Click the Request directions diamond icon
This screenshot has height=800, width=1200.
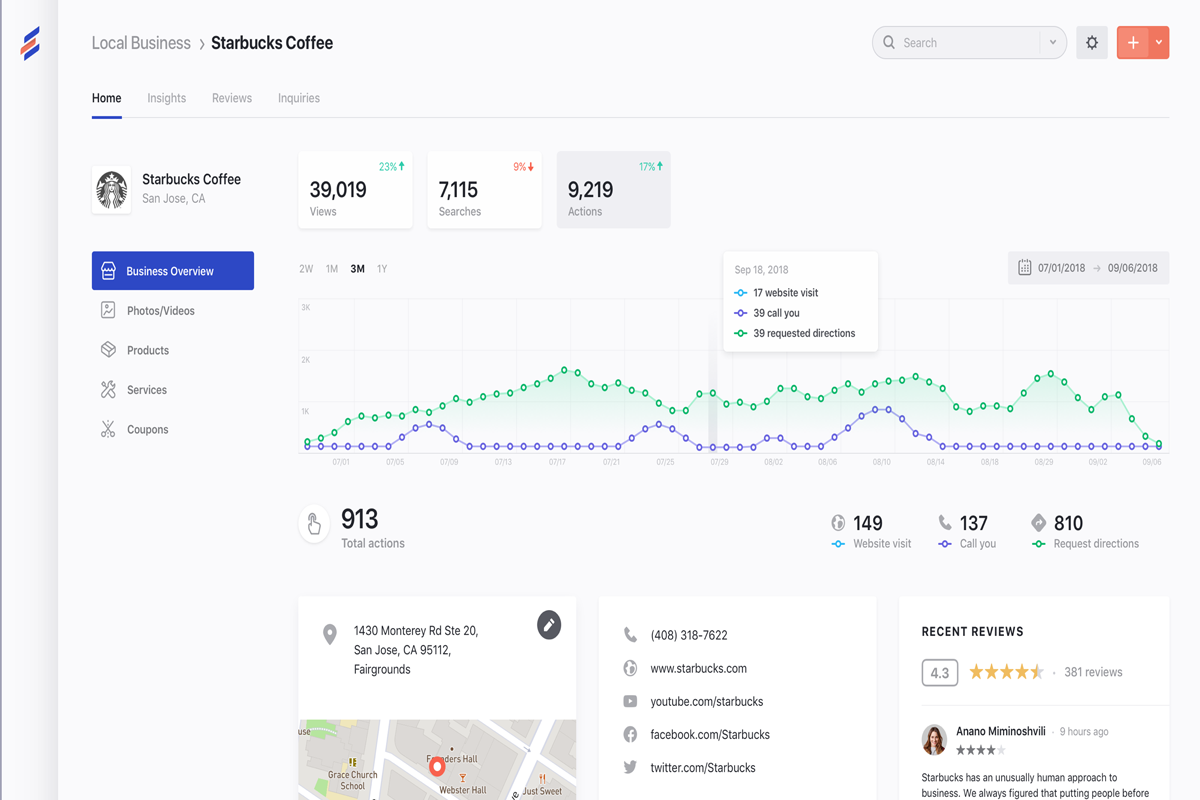[x=1039, y=523]
